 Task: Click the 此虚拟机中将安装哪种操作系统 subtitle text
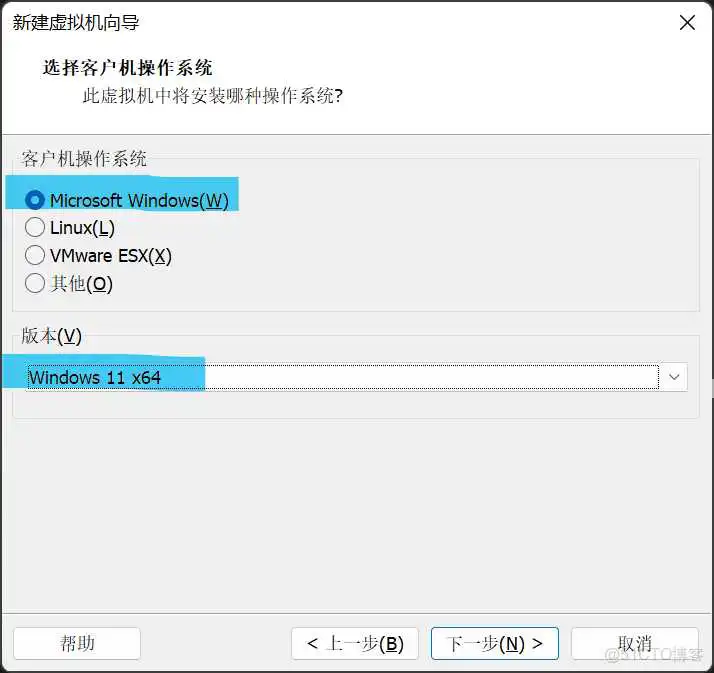click(x=212, y=97)
